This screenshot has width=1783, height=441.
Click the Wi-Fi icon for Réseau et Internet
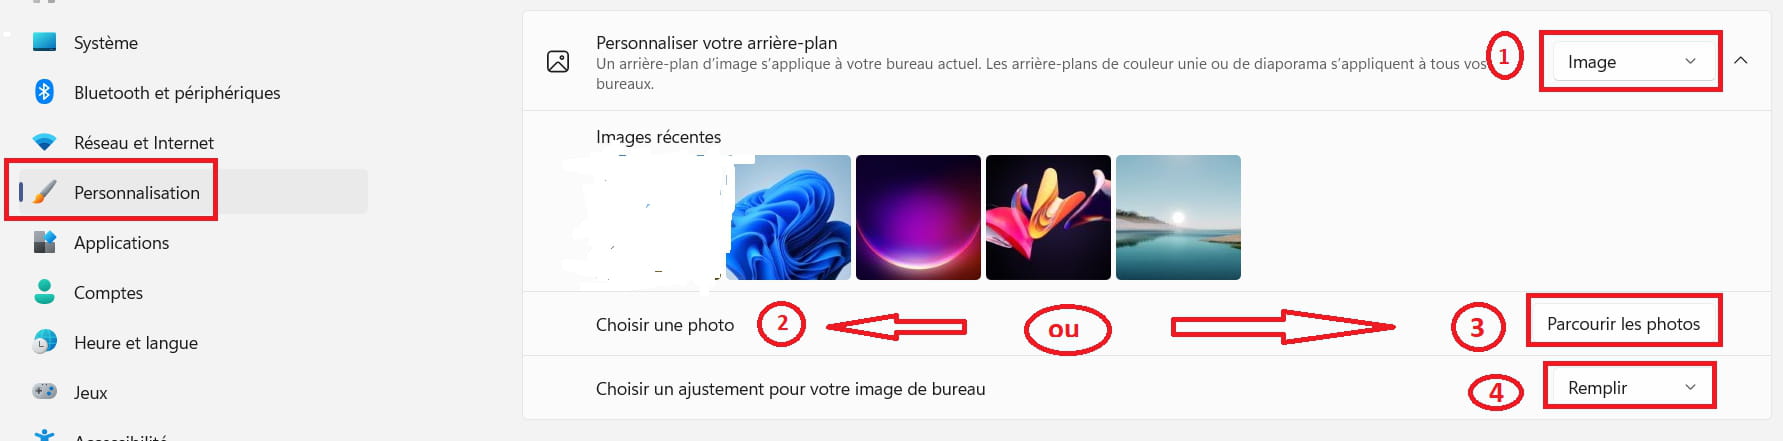(45, 142)
